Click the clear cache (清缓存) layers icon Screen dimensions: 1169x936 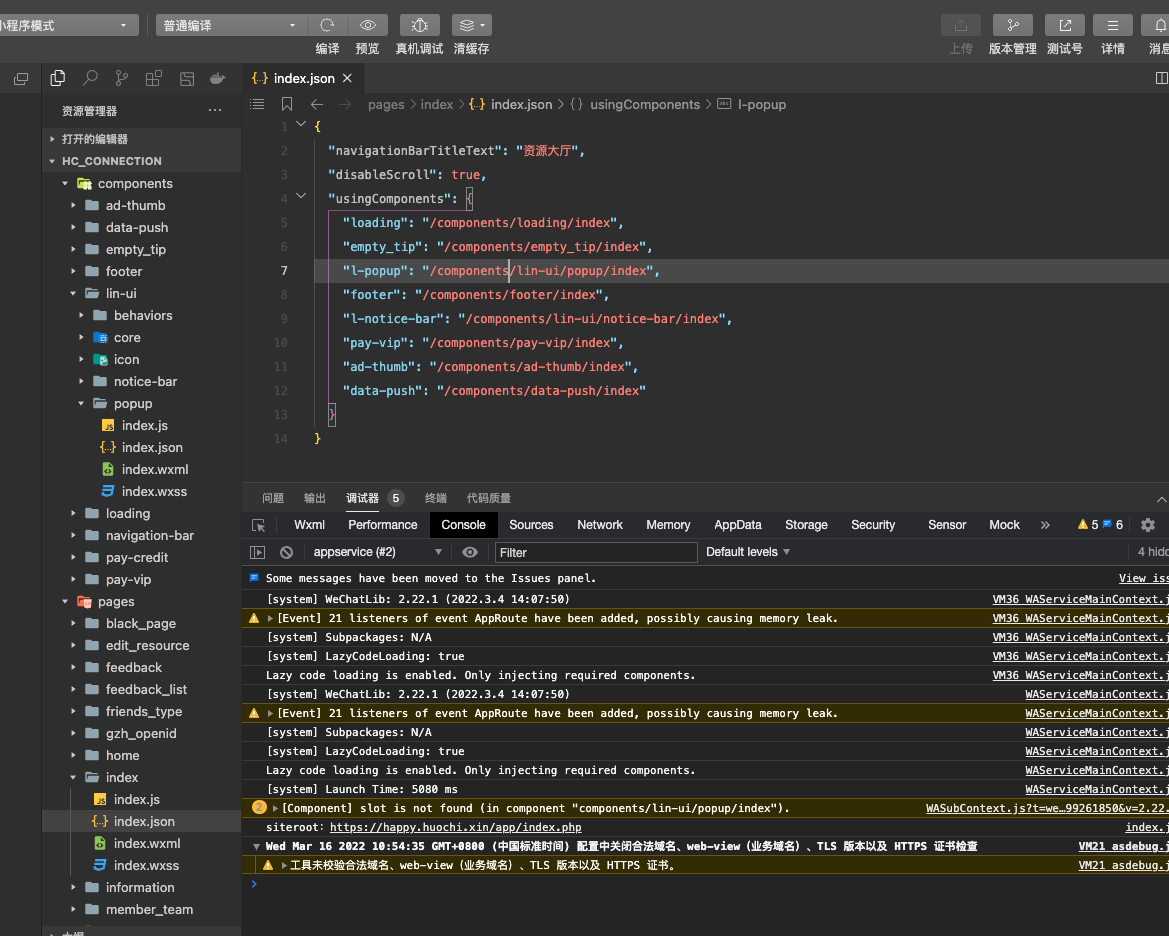point(471,25)
